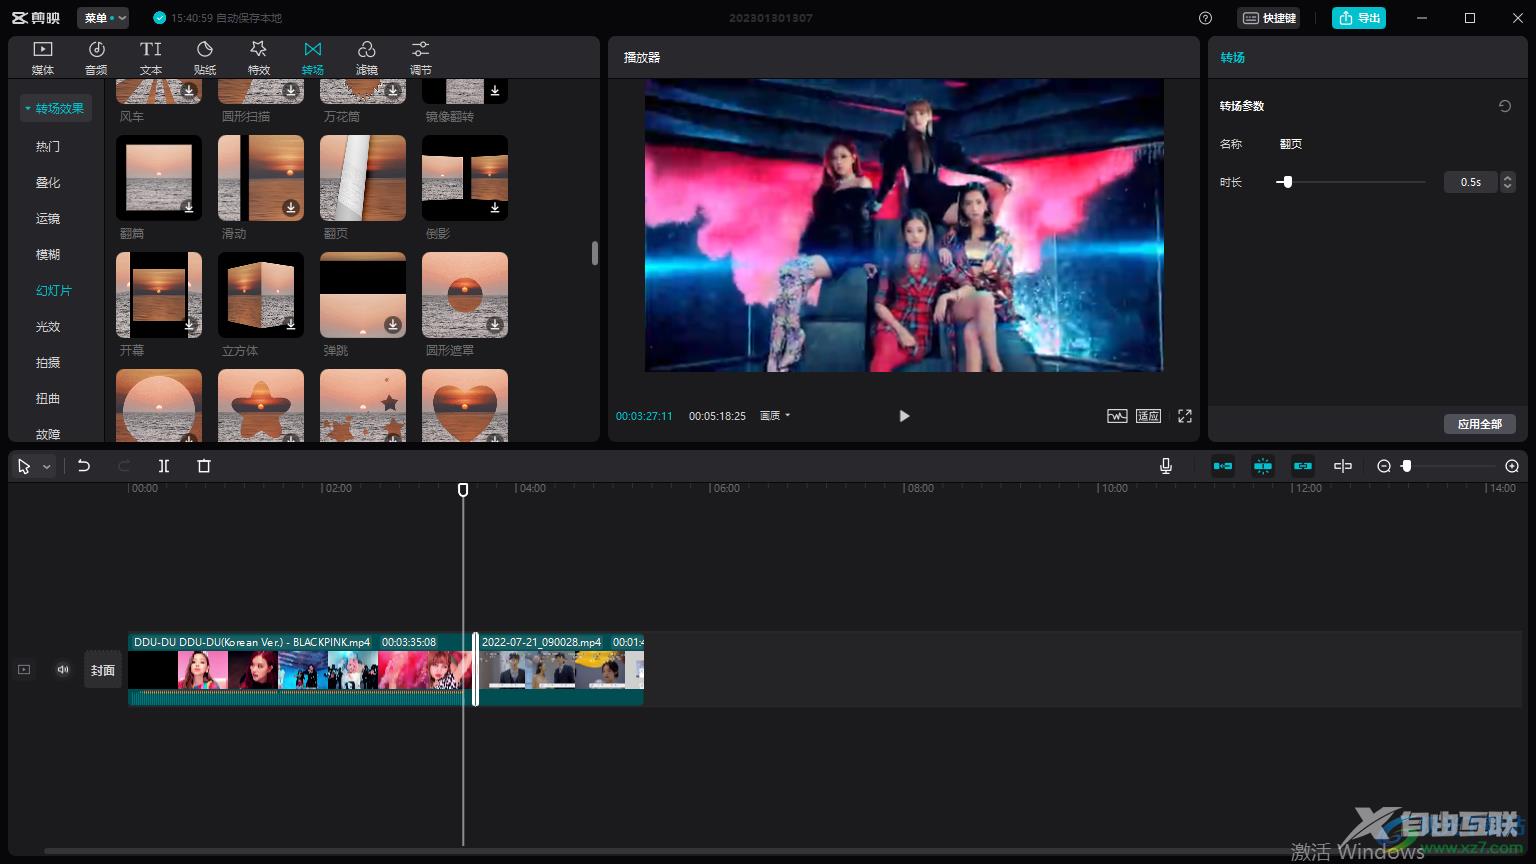The width and height of the screenshot is (1536, 864).
Task: Adjust the 时长 duration slider
Action: click(x=1287, y=182)
